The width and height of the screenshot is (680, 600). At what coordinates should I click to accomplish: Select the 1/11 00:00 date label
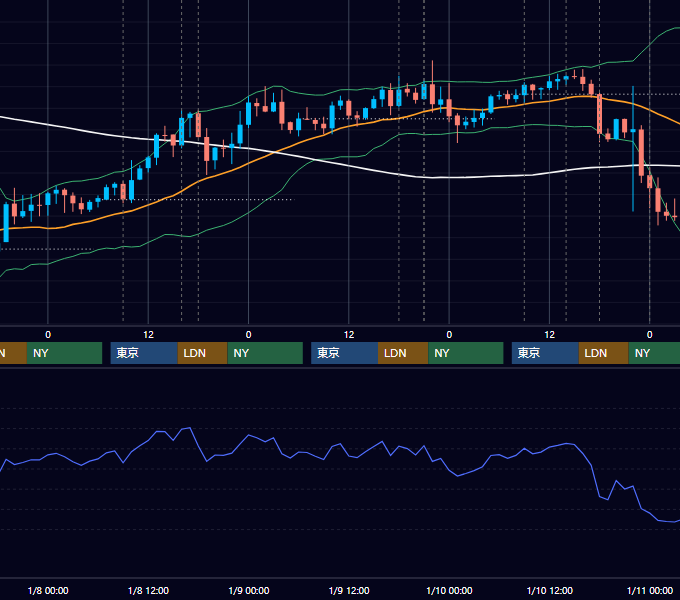click(x=650, y=590)
